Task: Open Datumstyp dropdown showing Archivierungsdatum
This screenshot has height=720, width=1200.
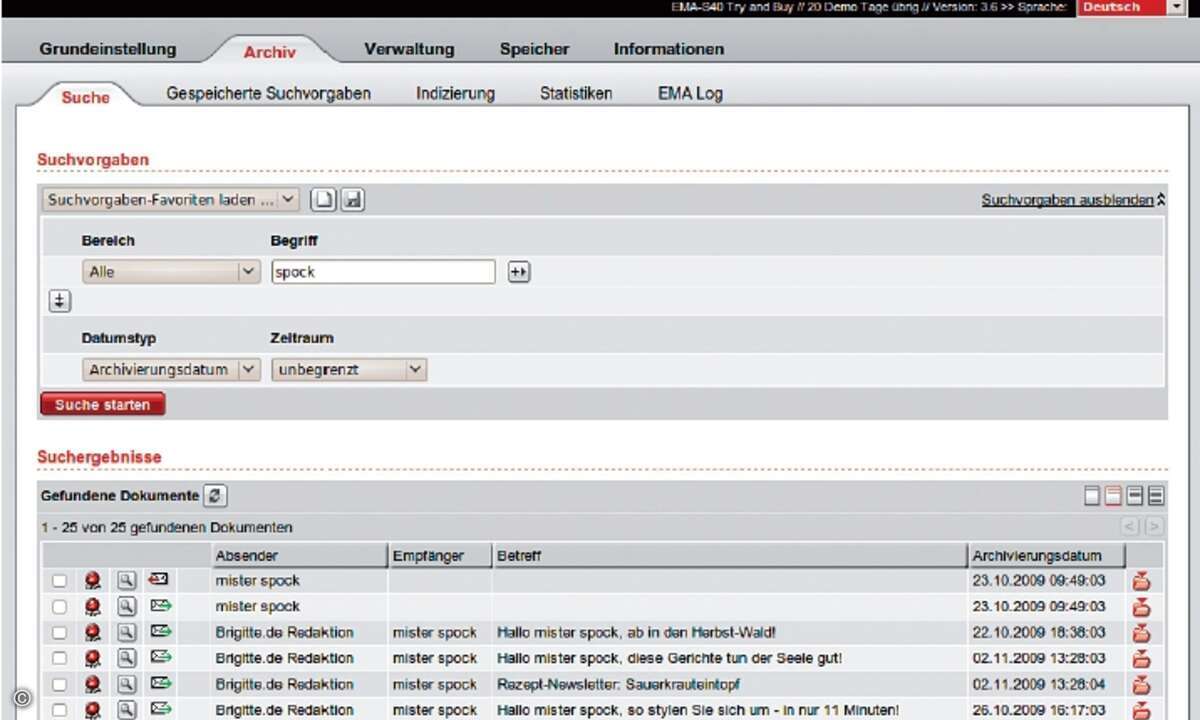Action: (171, 370)
